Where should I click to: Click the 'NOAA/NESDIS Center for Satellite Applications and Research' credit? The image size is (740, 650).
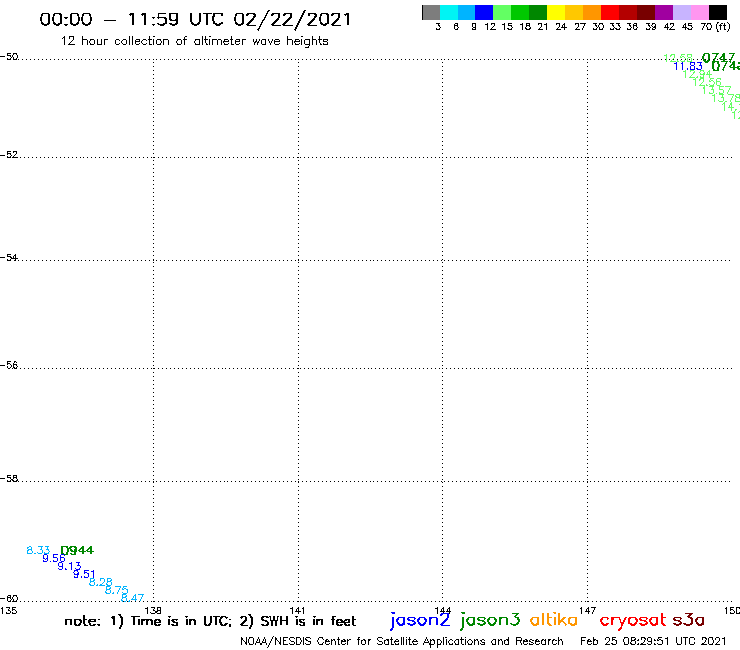coord(402,642)
